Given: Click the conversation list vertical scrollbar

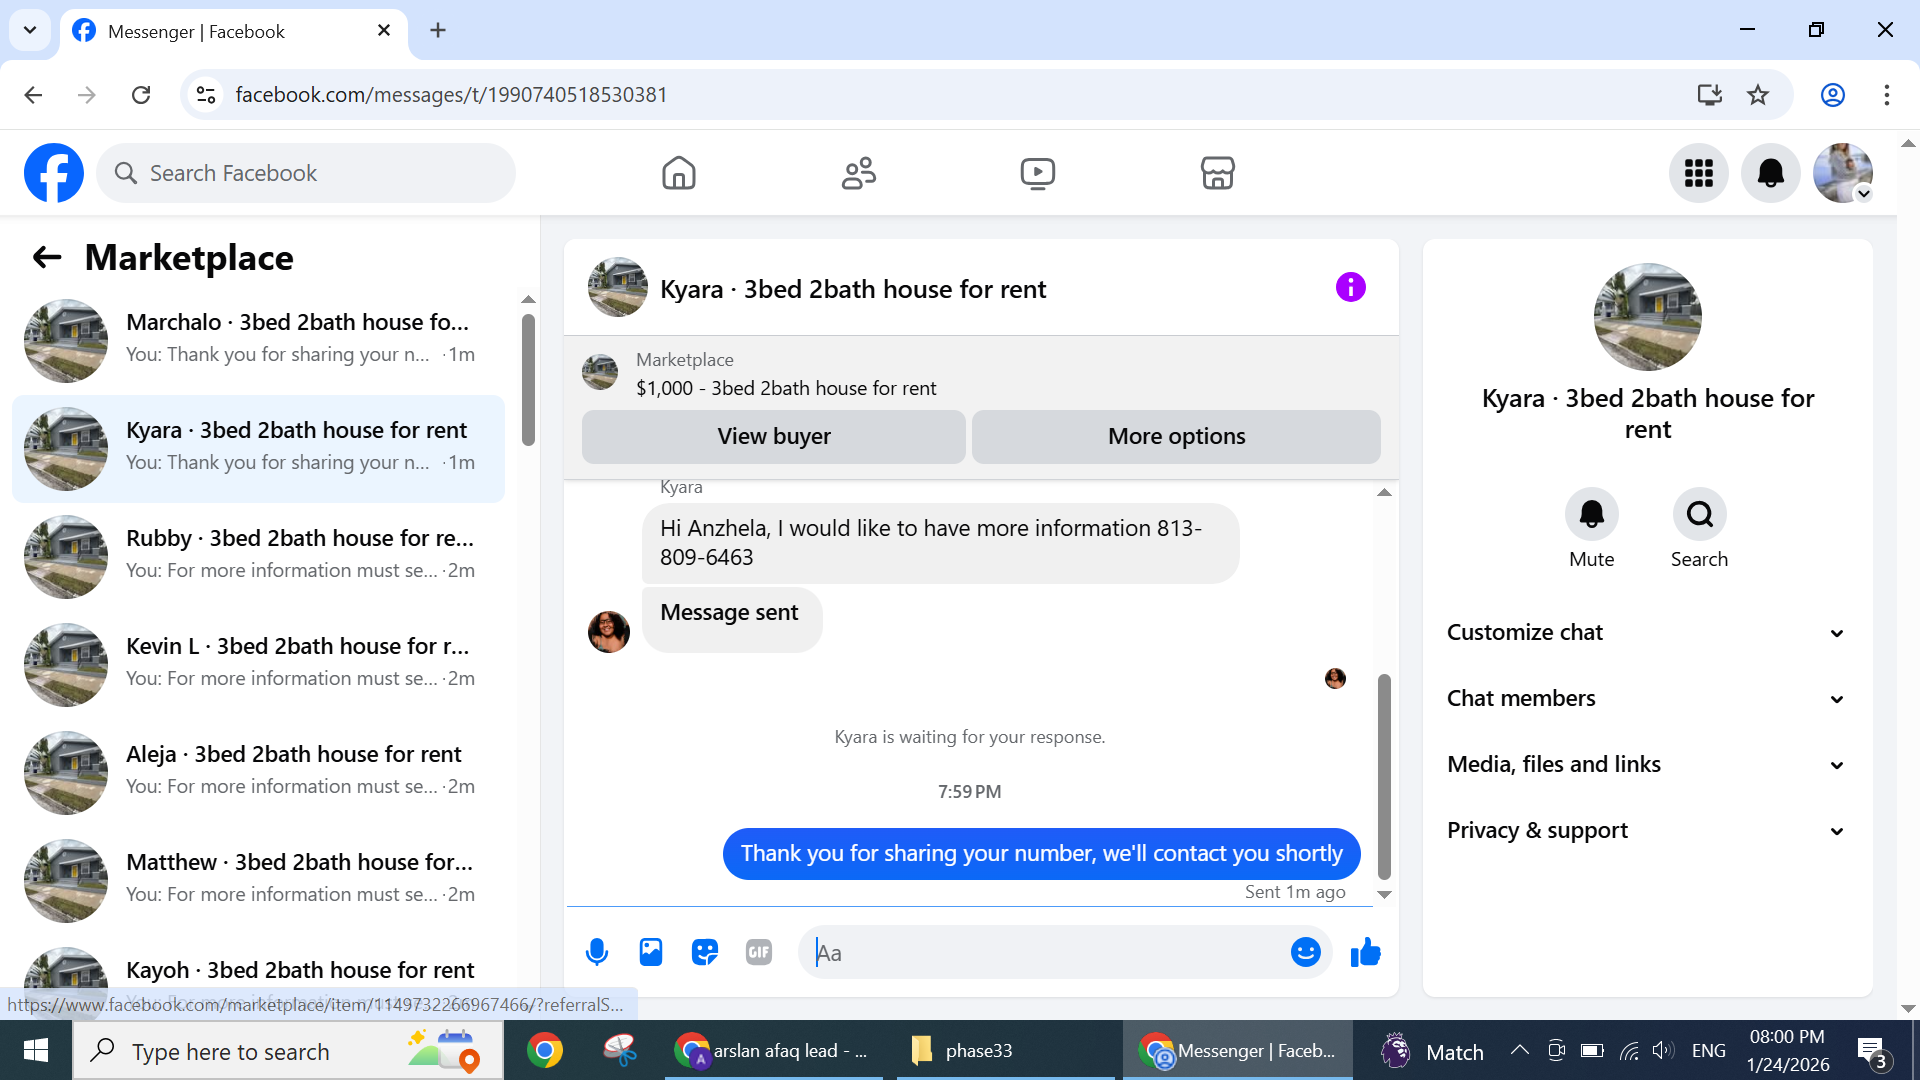Looking at the screenshot, I should [x=528, y=380].
